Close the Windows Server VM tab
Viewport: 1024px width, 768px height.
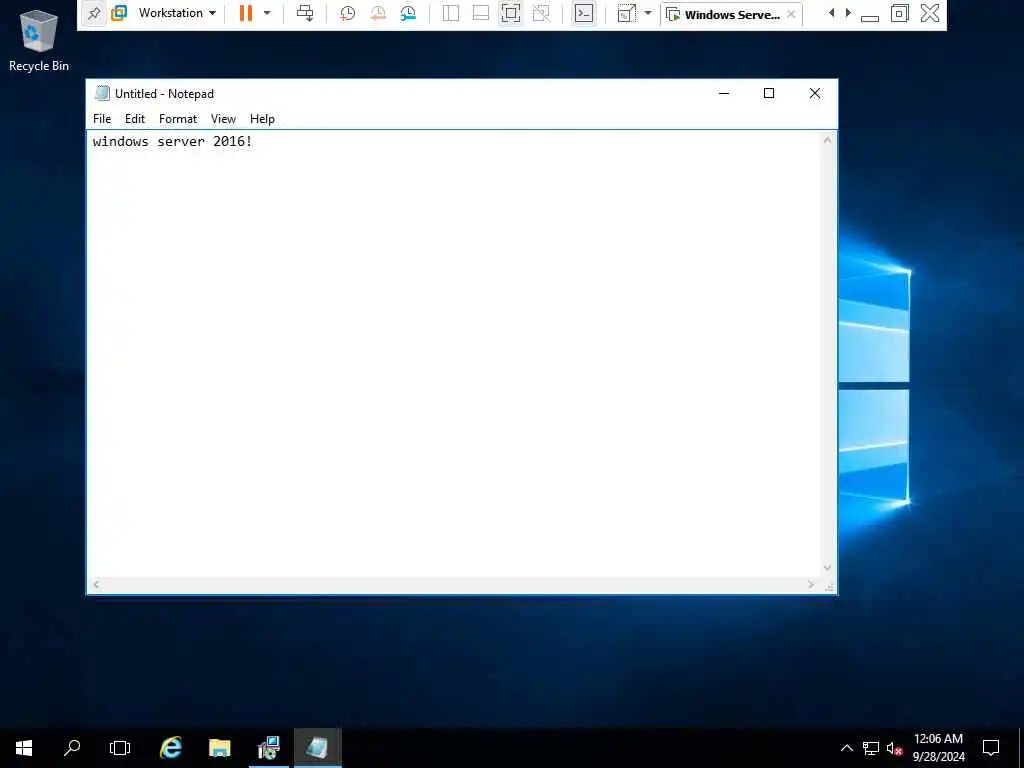coord(791,14)
